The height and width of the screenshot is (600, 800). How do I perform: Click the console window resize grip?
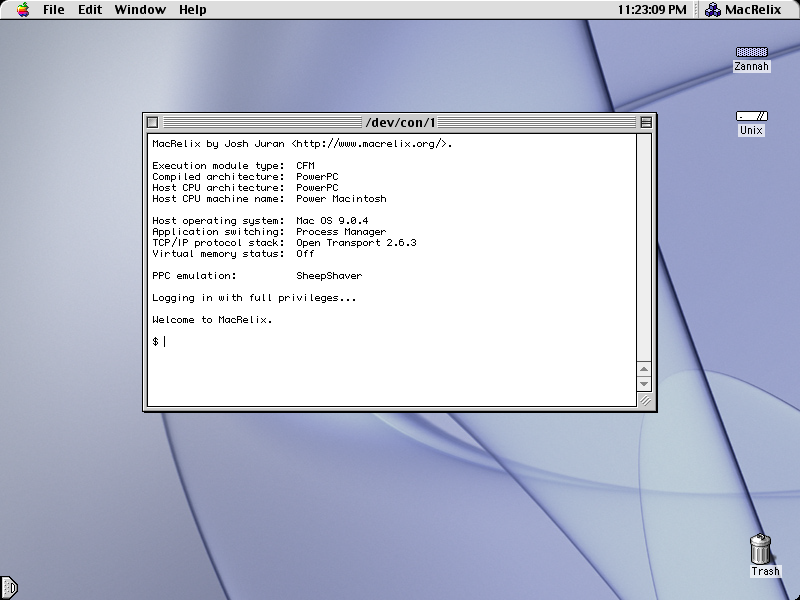point(645,401)
